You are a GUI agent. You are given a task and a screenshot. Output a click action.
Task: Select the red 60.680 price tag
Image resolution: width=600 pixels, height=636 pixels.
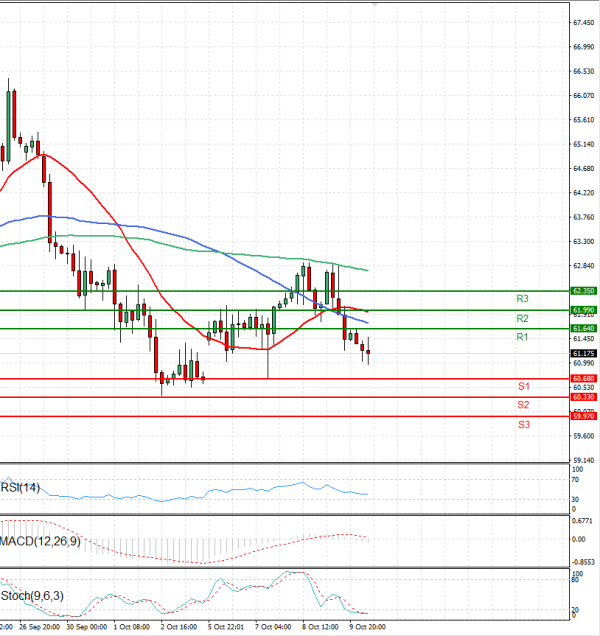pos(583,379)
